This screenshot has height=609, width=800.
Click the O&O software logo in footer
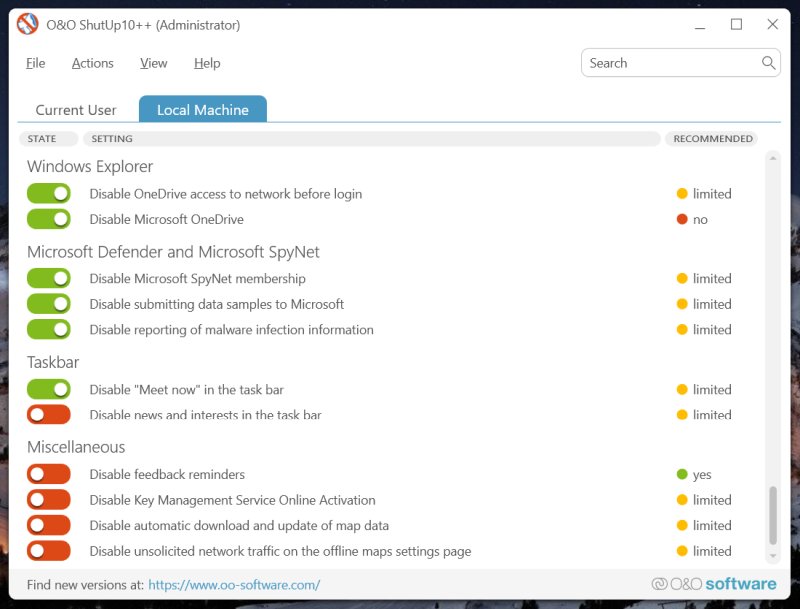713,584
